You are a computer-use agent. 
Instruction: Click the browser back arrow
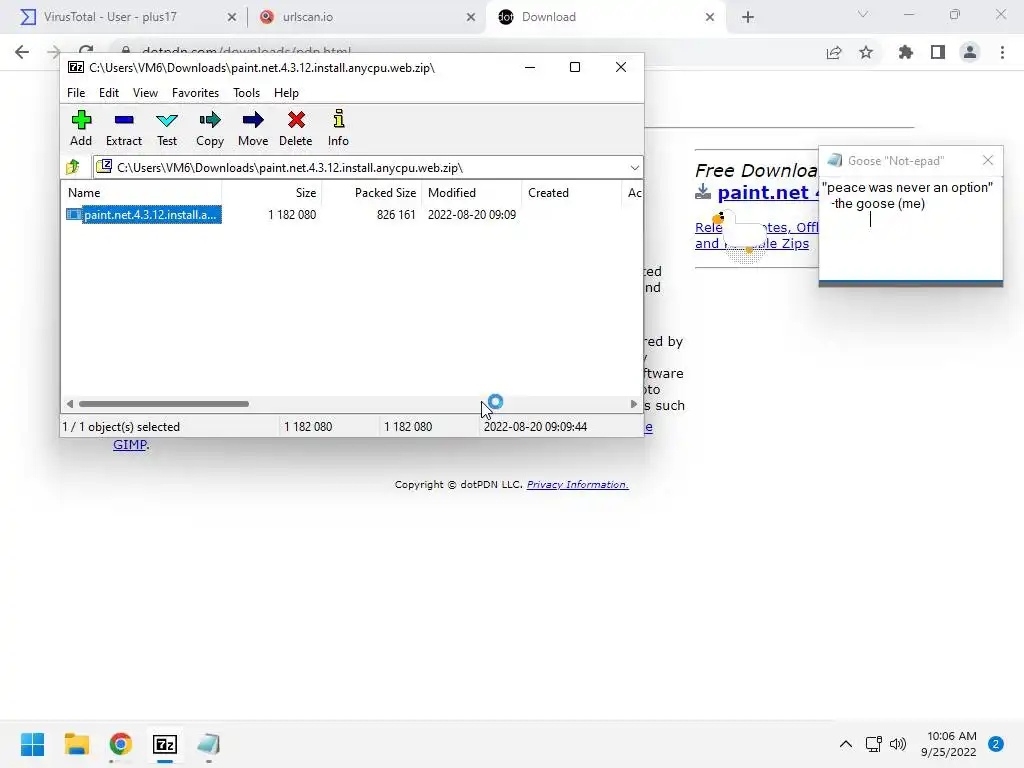click(22, 52)
